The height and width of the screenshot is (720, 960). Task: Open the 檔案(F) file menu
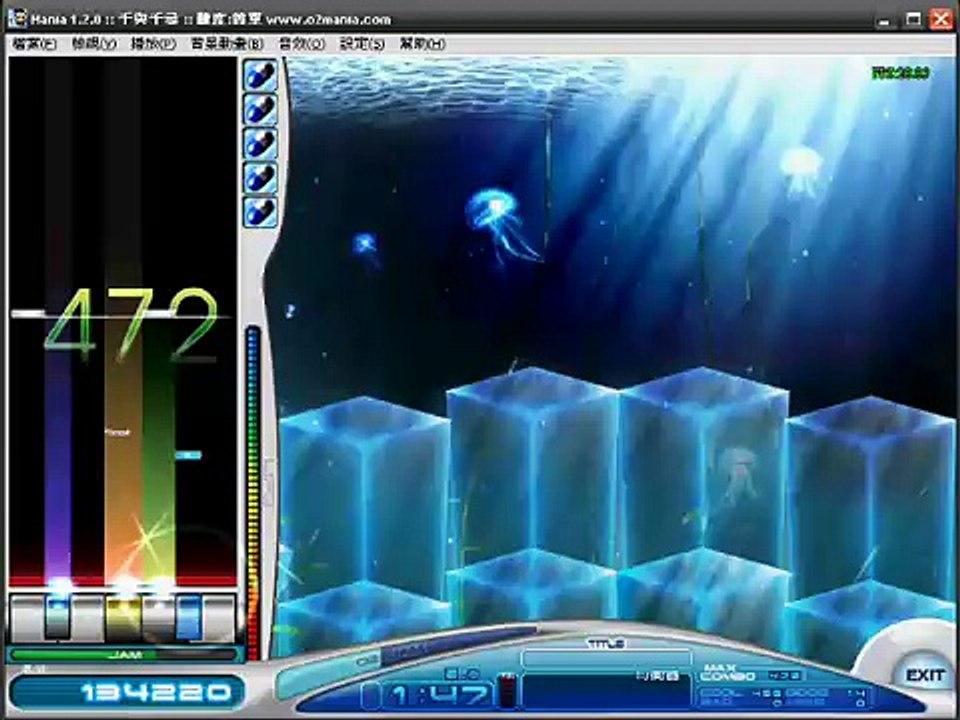click(x=34, y=44)
